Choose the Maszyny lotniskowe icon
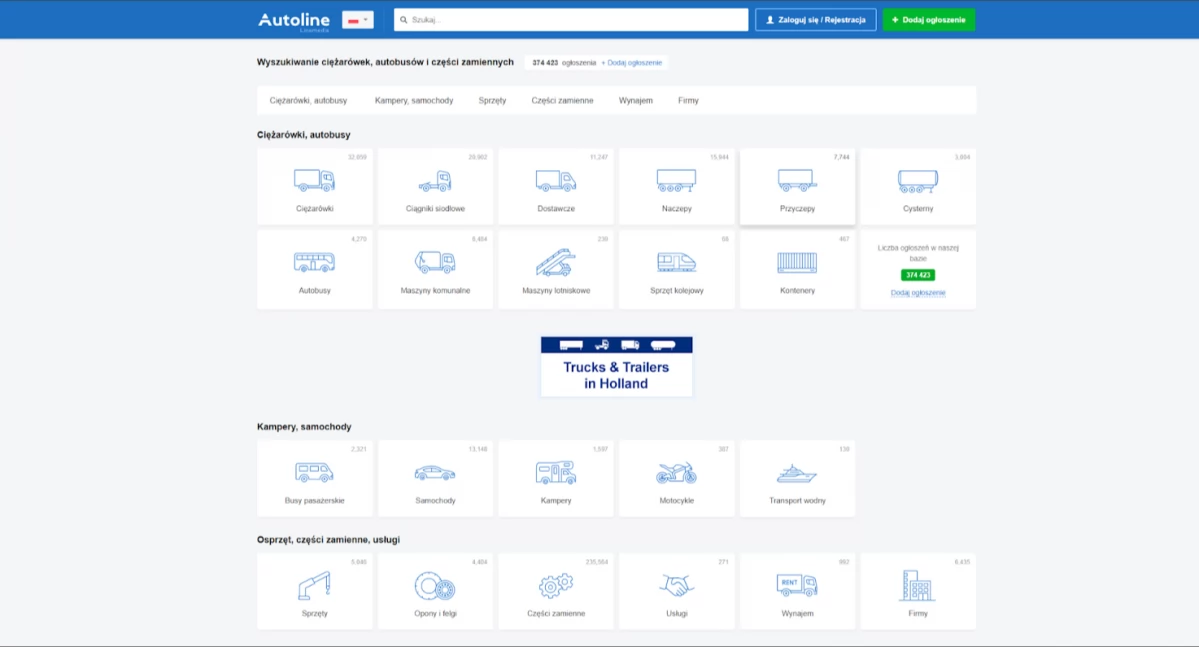Screen dimensions: 1199x647 [556, 262]
